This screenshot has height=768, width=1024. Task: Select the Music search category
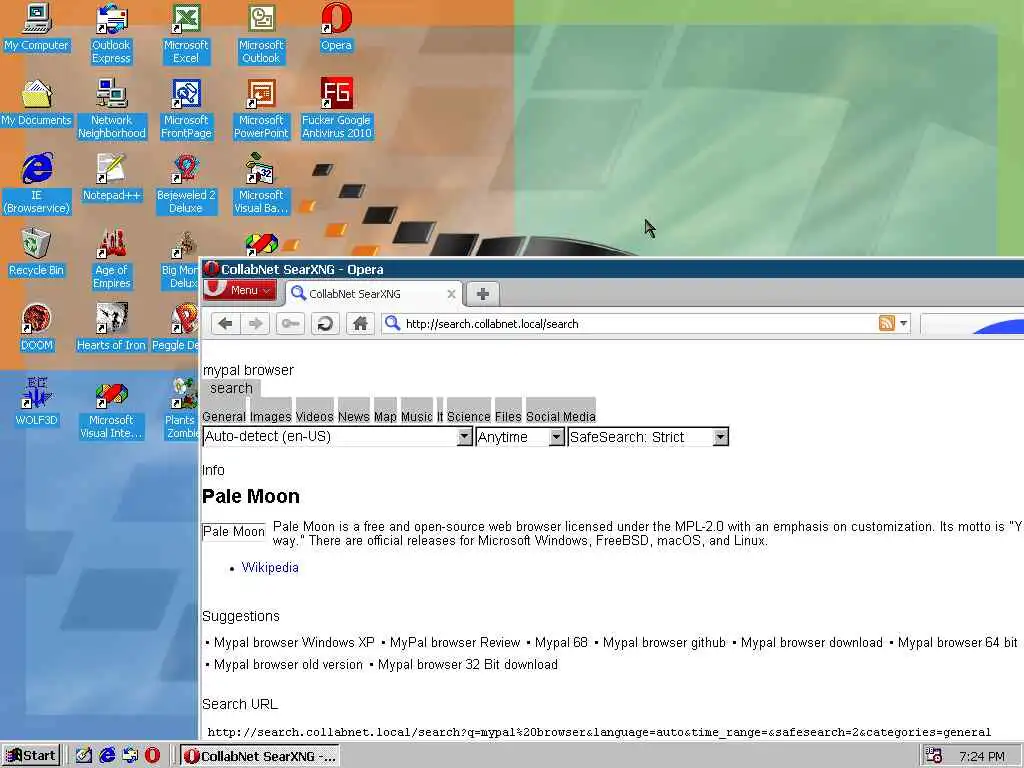click(417, 417)
